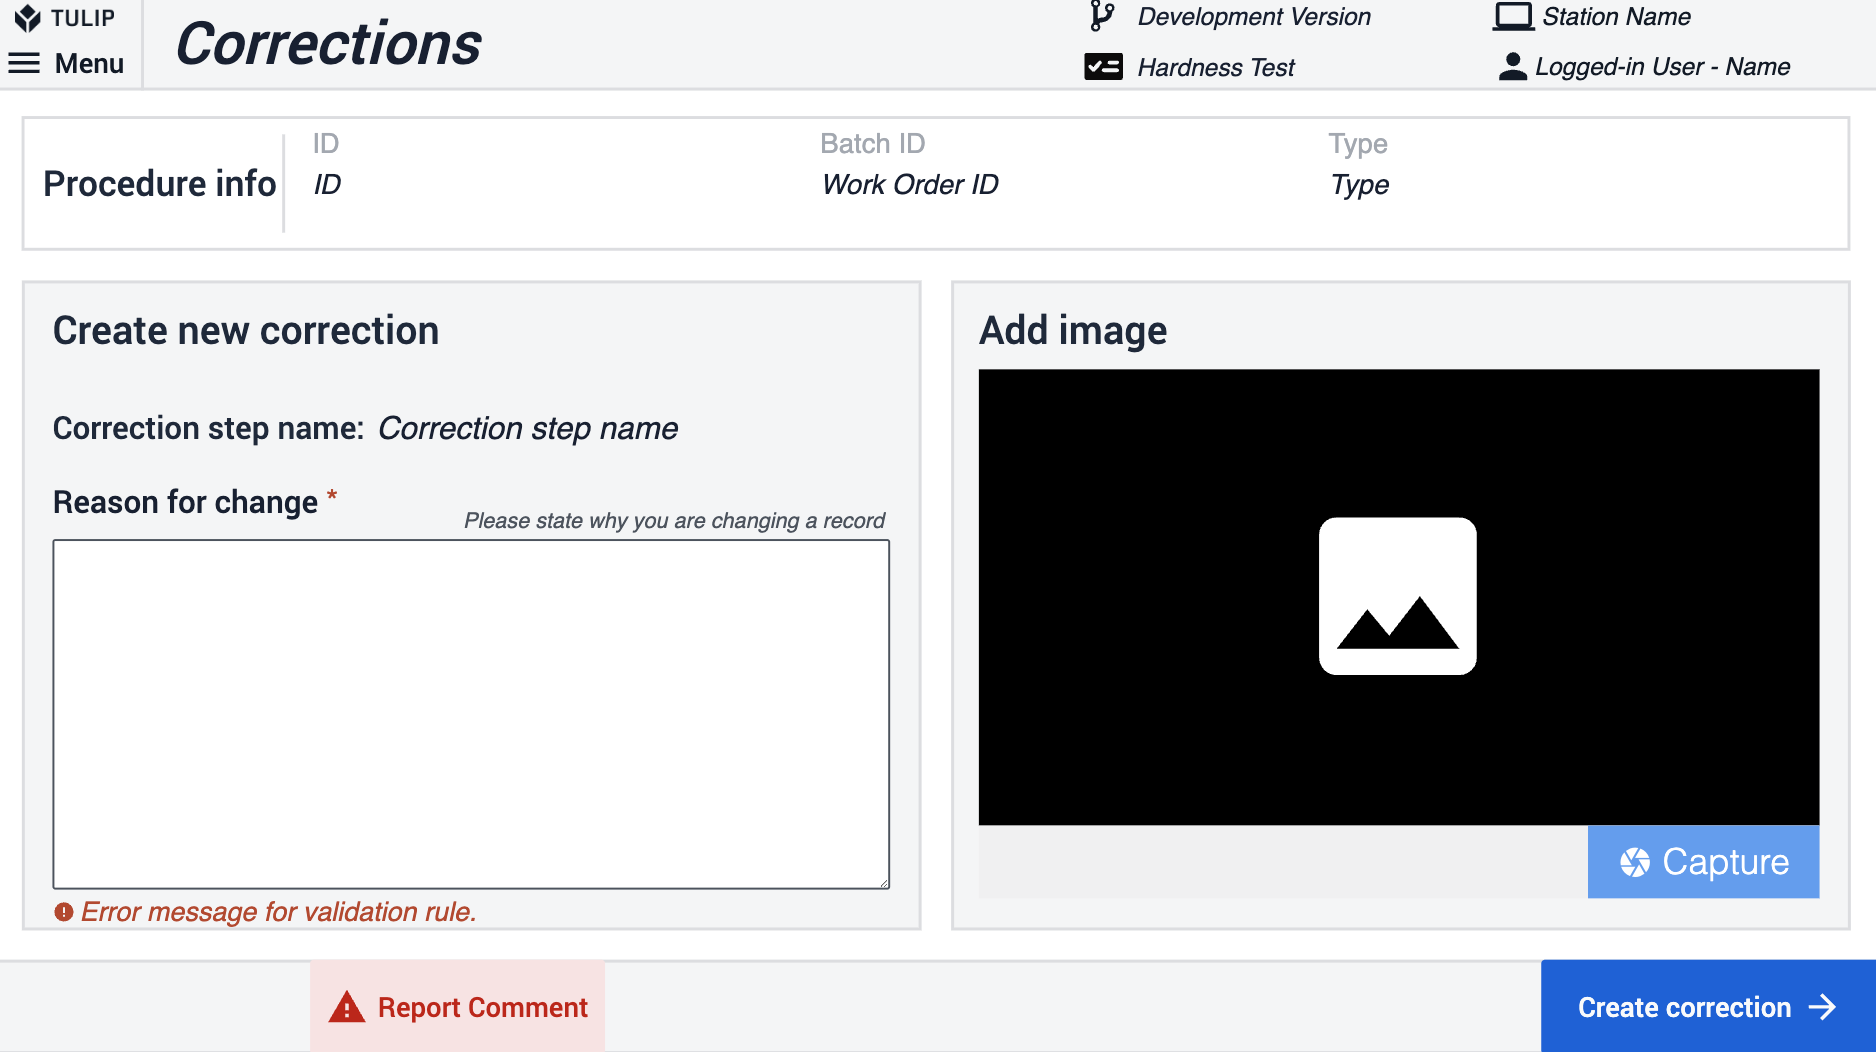The height and width of the screenshot is (1052, 1876).
Task: Click the Logged-in User person icon
Action: pos(1513,66)
